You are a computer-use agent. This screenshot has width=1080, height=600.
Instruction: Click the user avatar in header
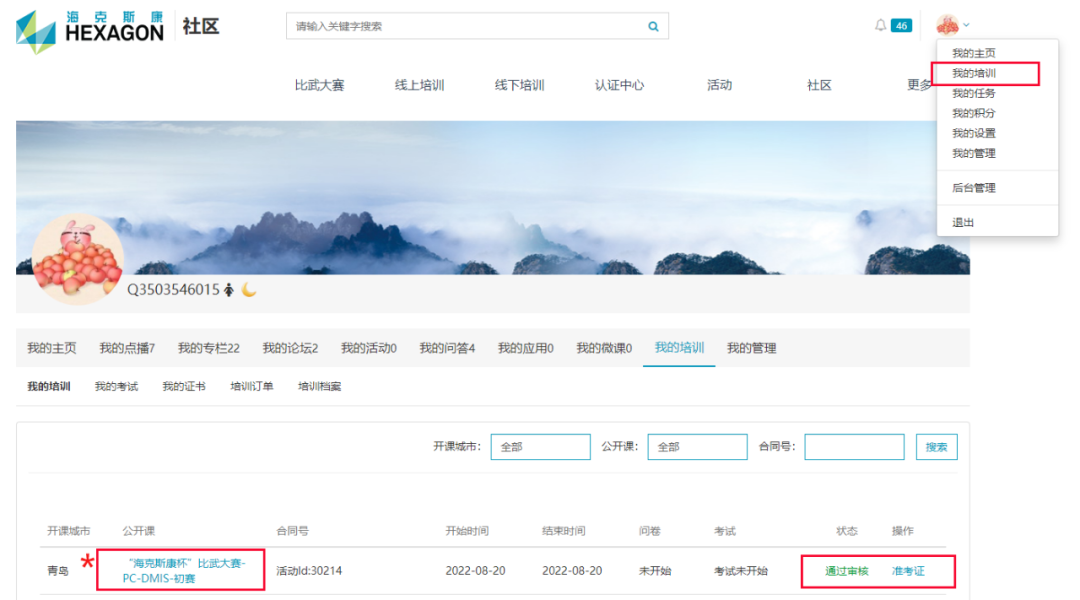[947, 25]
